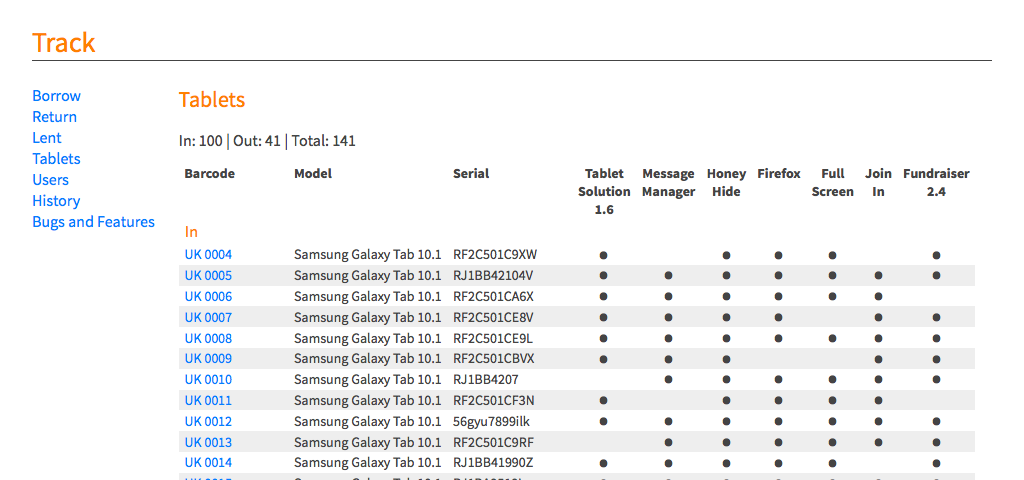Viewport: 1024px width, 480px height.
Task: Click serial RJ1BB42104V
Action: 493,276
